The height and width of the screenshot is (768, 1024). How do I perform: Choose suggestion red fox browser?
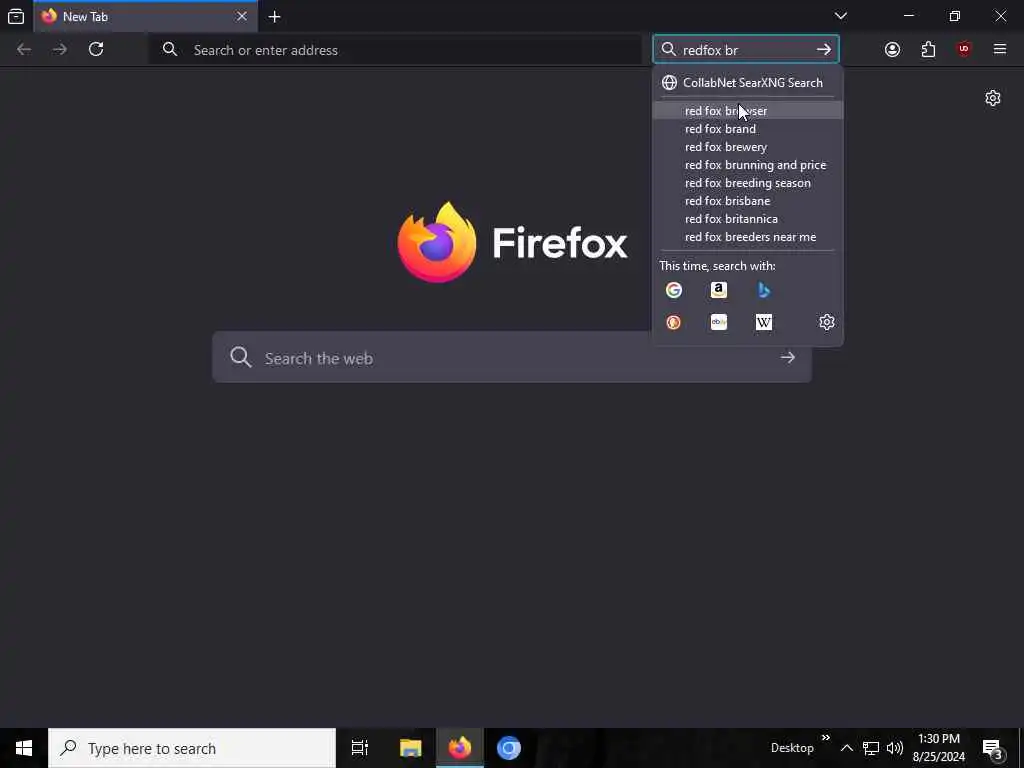pos(748,111)
